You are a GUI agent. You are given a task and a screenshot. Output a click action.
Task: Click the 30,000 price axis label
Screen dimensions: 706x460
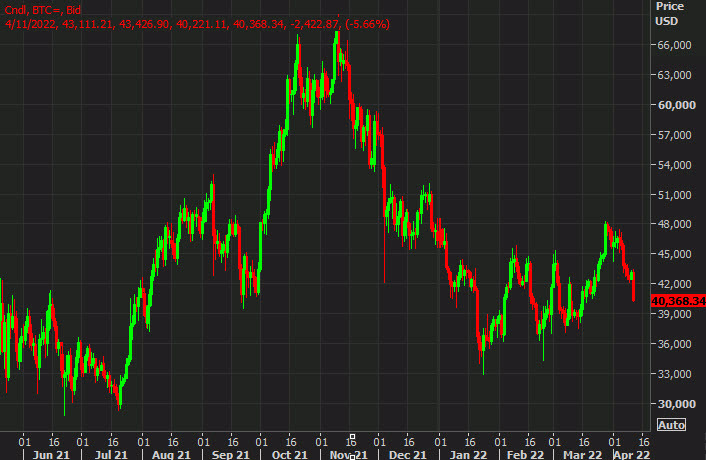click(675, 404)
